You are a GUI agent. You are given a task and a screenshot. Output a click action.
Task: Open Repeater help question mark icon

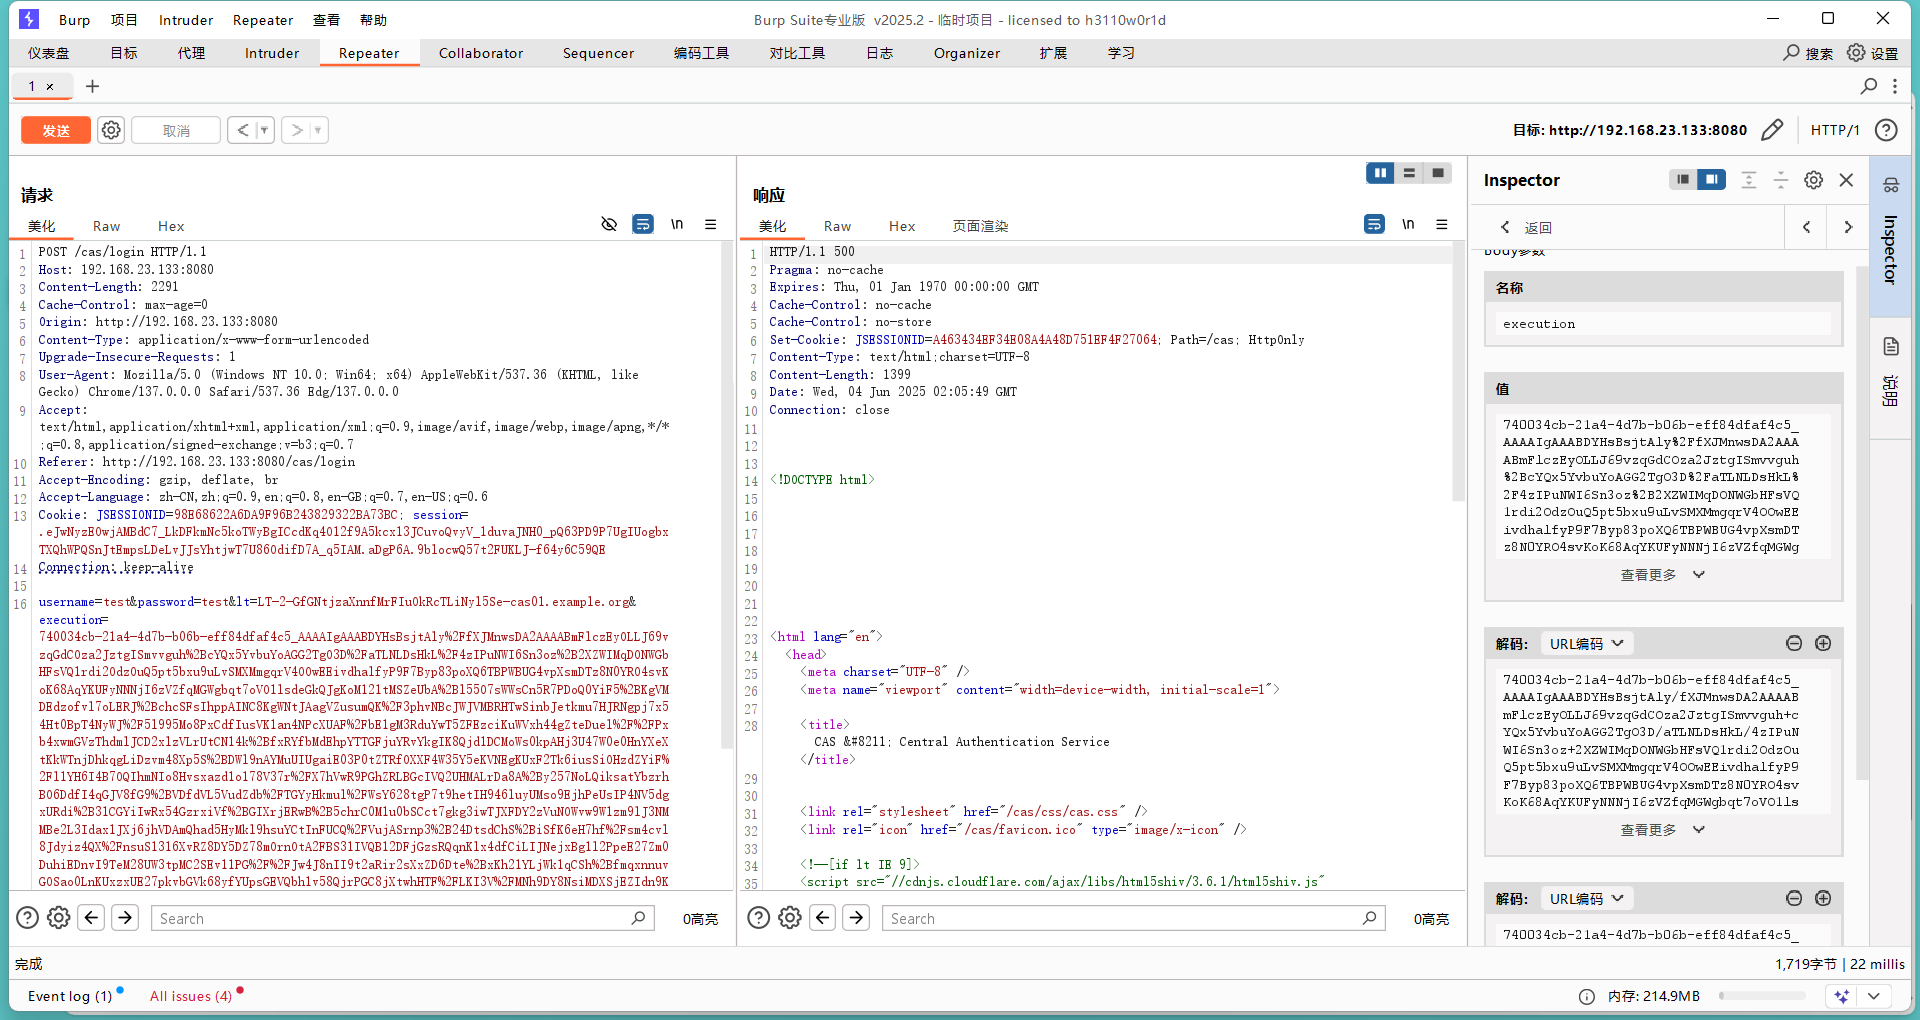coord(1886,130)
